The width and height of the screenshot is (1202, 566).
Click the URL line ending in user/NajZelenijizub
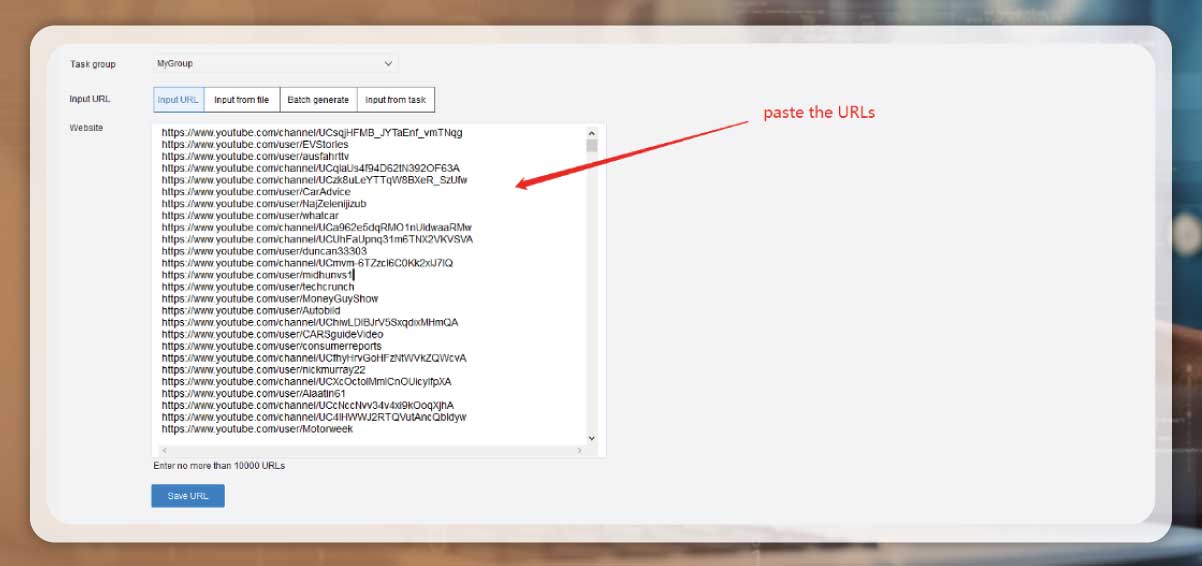(264, 204)
